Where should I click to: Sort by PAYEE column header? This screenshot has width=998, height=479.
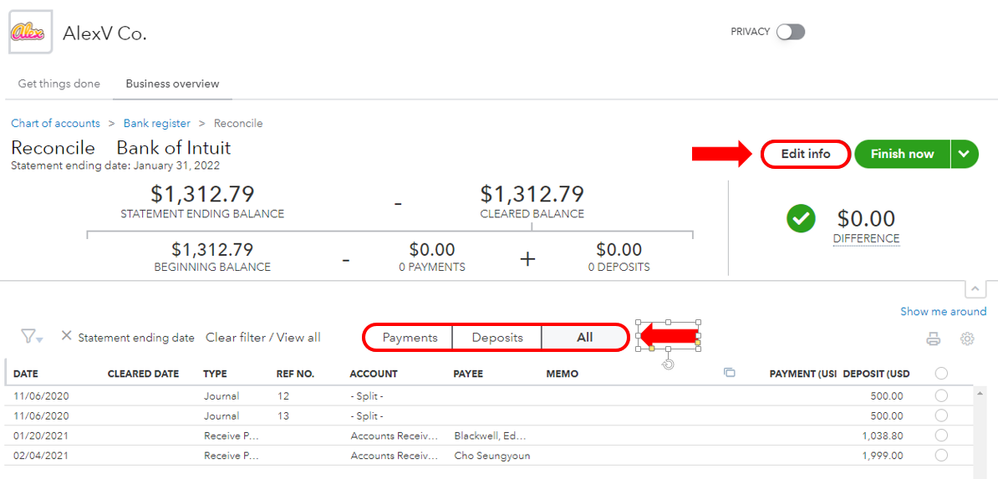click(468, 374)
